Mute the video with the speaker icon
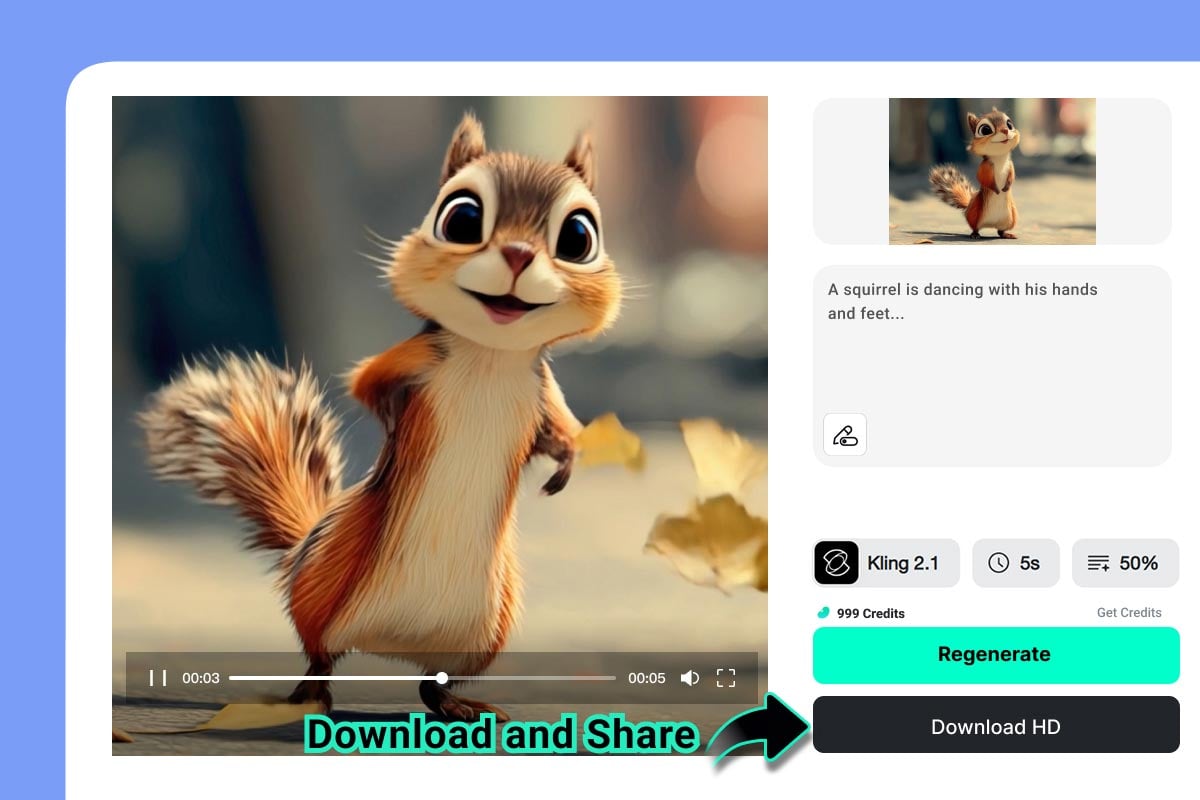Image resolution: width=1200 pixels, height=800 pixels. pos(690,678)
